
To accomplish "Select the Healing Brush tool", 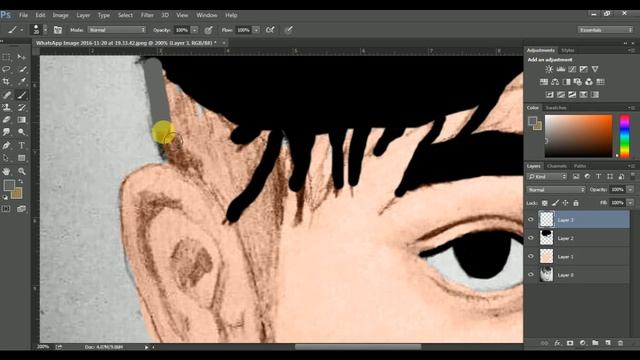I will (x=6, y=95).
